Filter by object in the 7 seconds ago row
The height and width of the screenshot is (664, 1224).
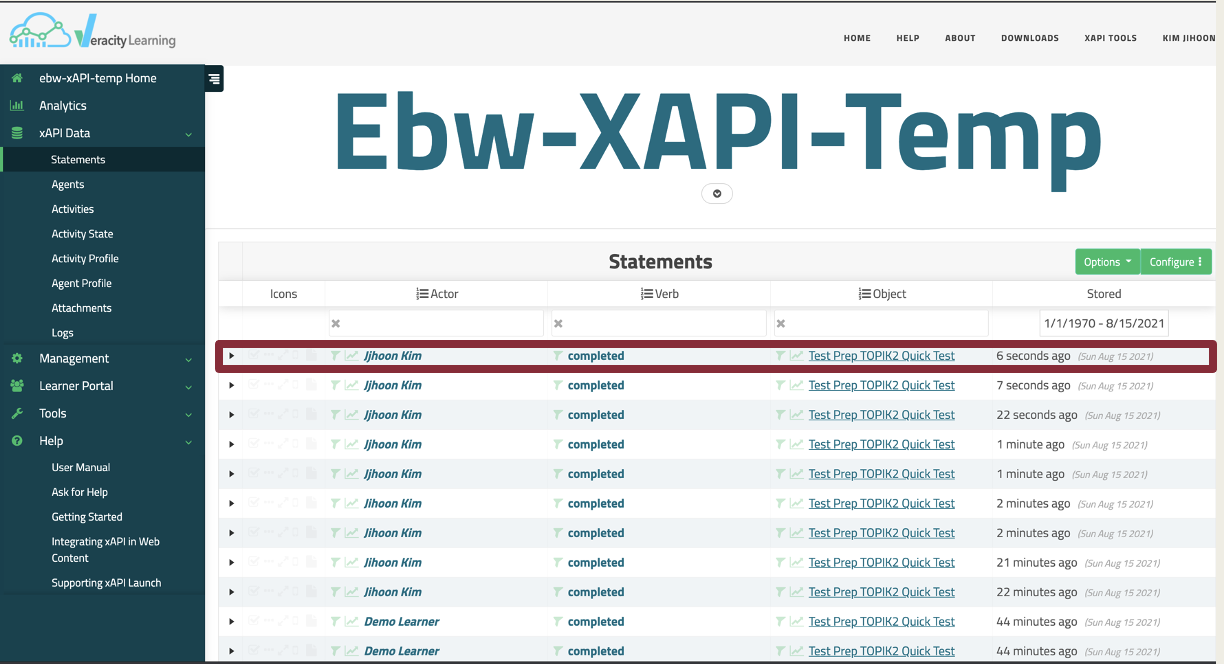point(781,385)
